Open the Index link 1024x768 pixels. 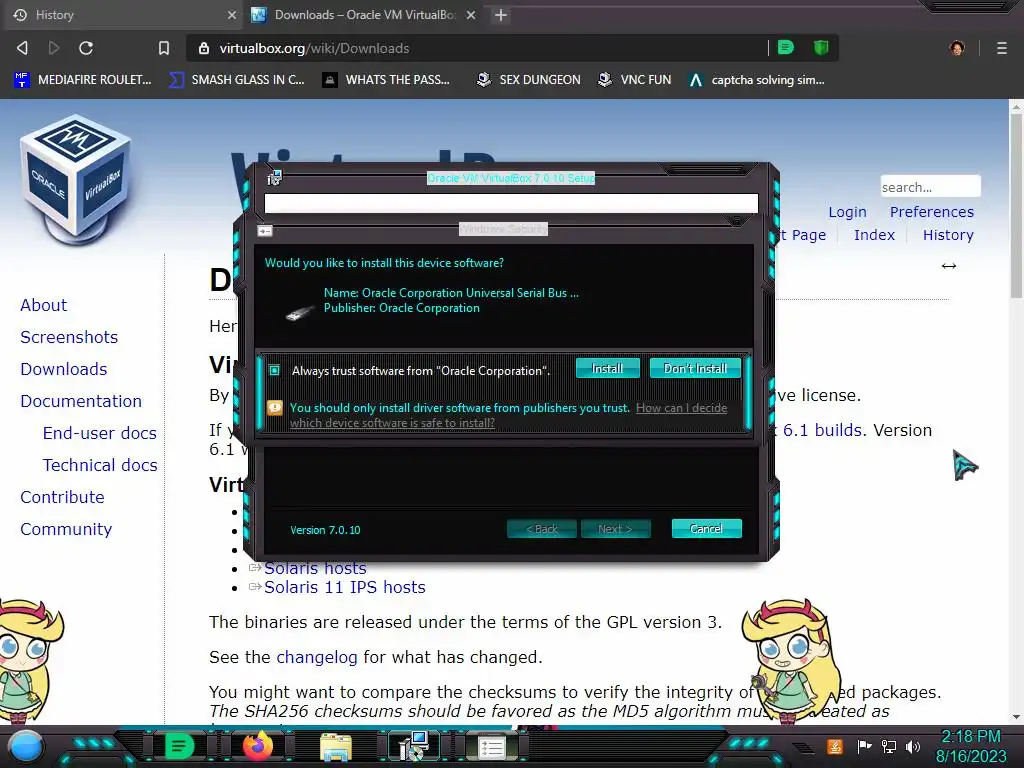coord(874,235)
